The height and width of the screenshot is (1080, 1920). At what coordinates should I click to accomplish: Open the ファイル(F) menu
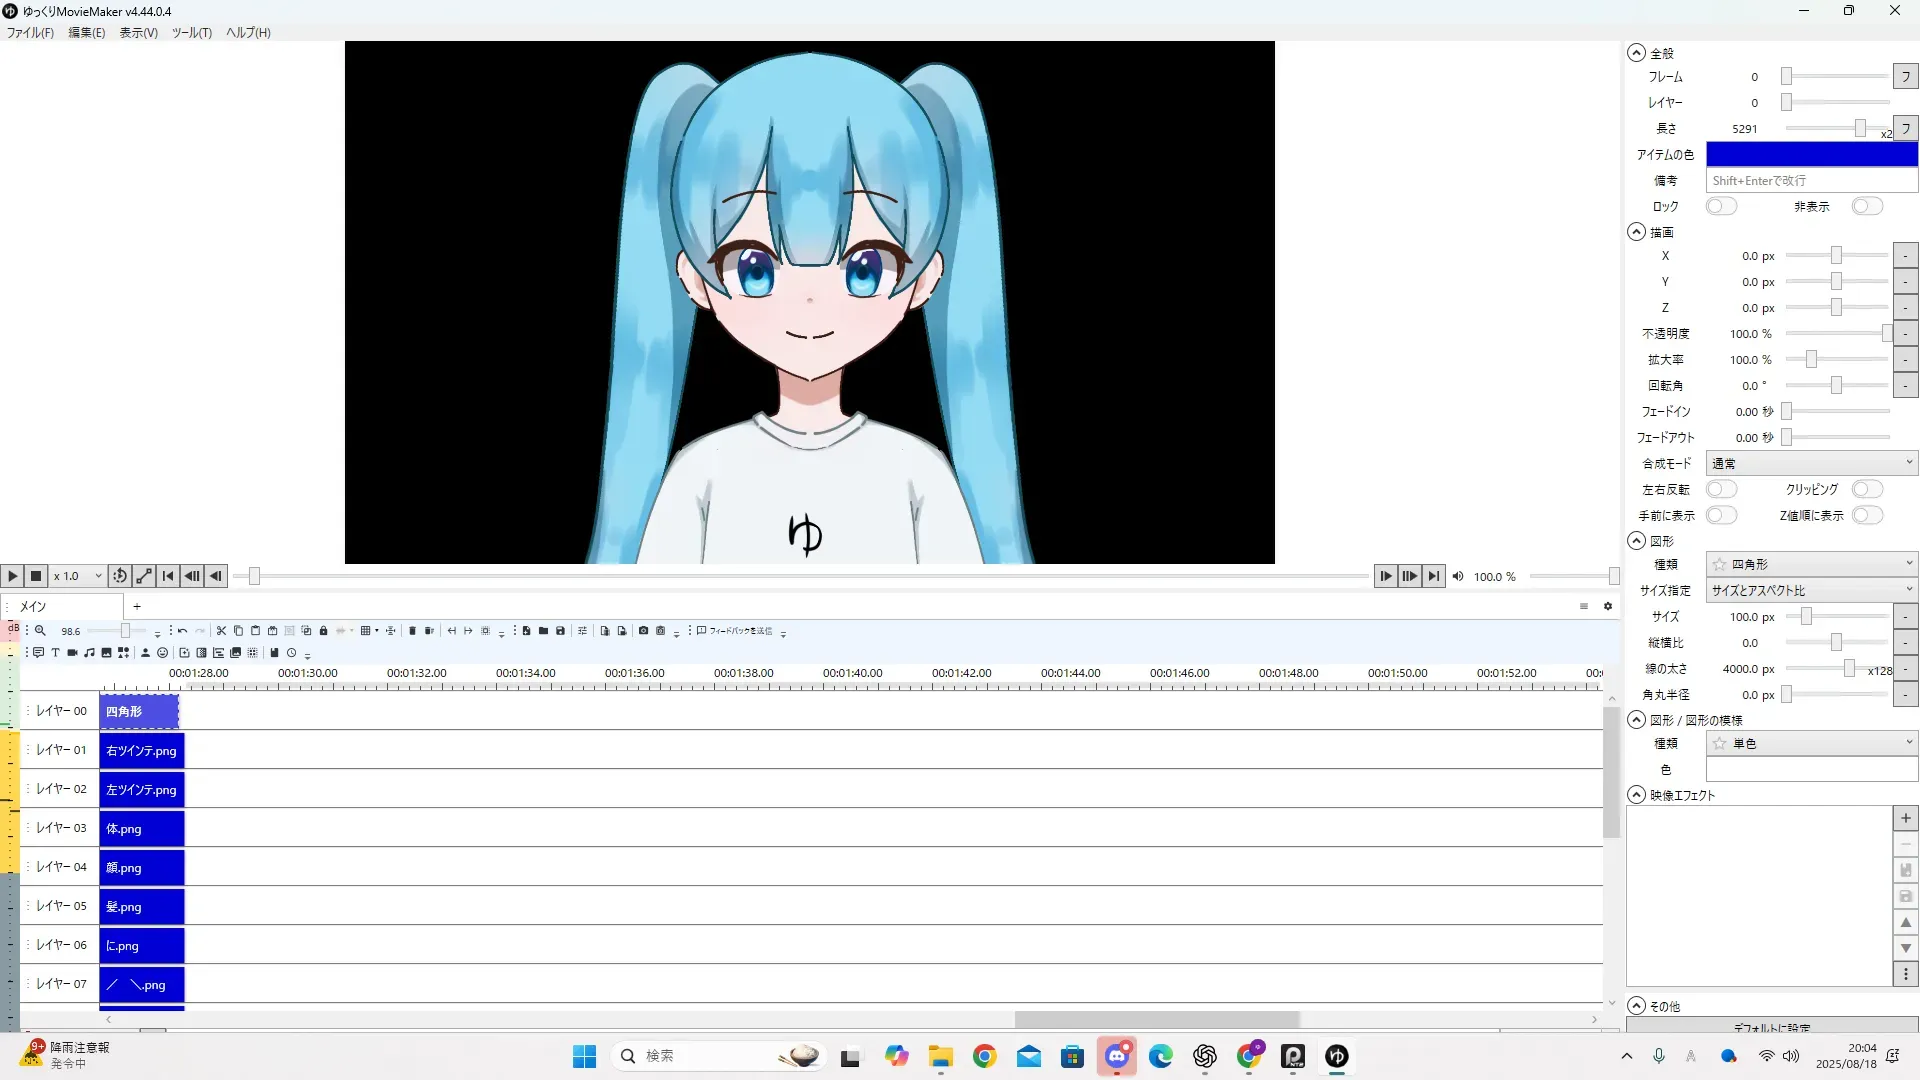30,32
